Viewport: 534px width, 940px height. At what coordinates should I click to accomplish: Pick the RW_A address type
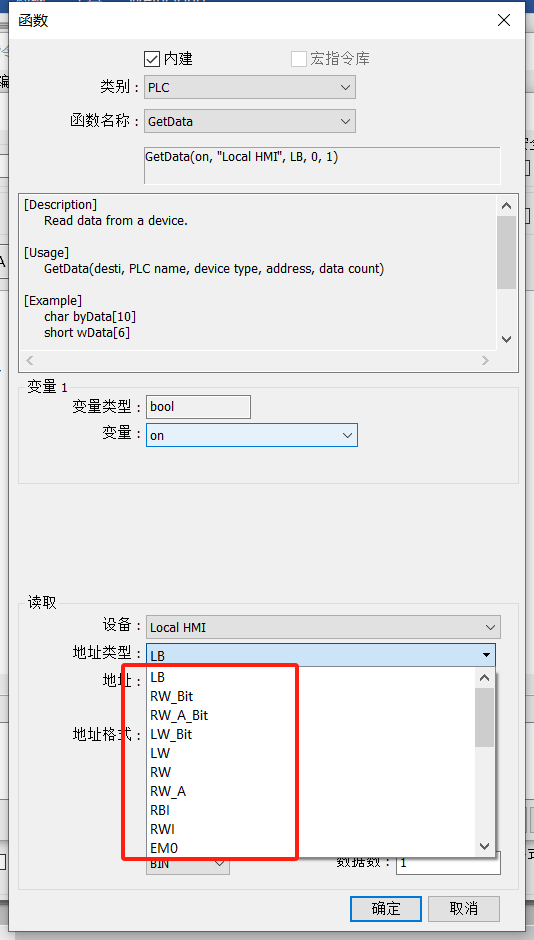pos(168,791)
